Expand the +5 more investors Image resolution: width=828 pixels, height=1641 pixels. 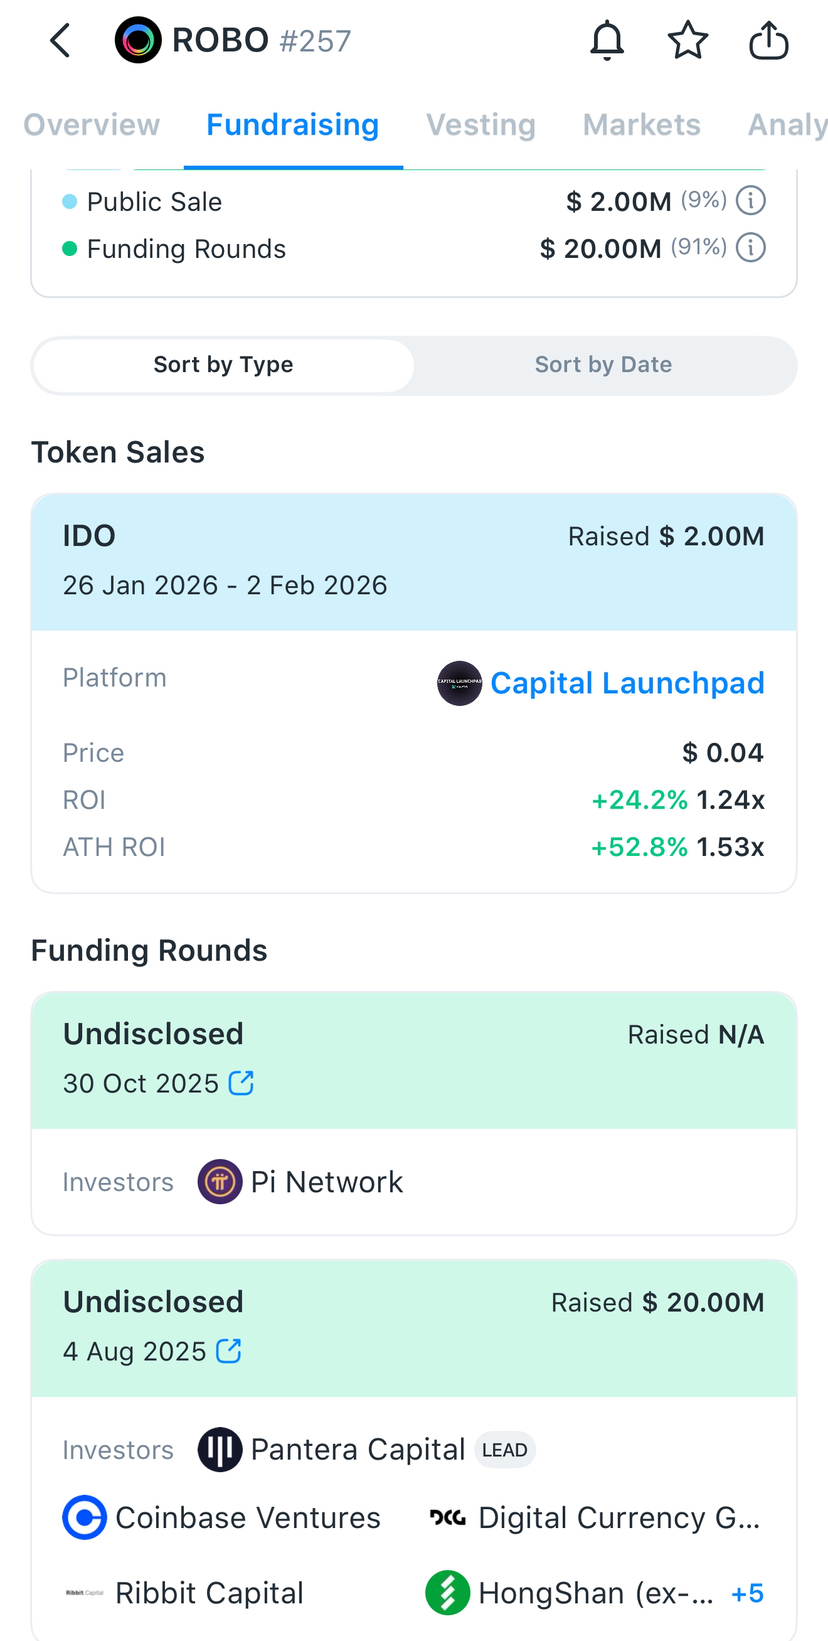(747, 1593)
